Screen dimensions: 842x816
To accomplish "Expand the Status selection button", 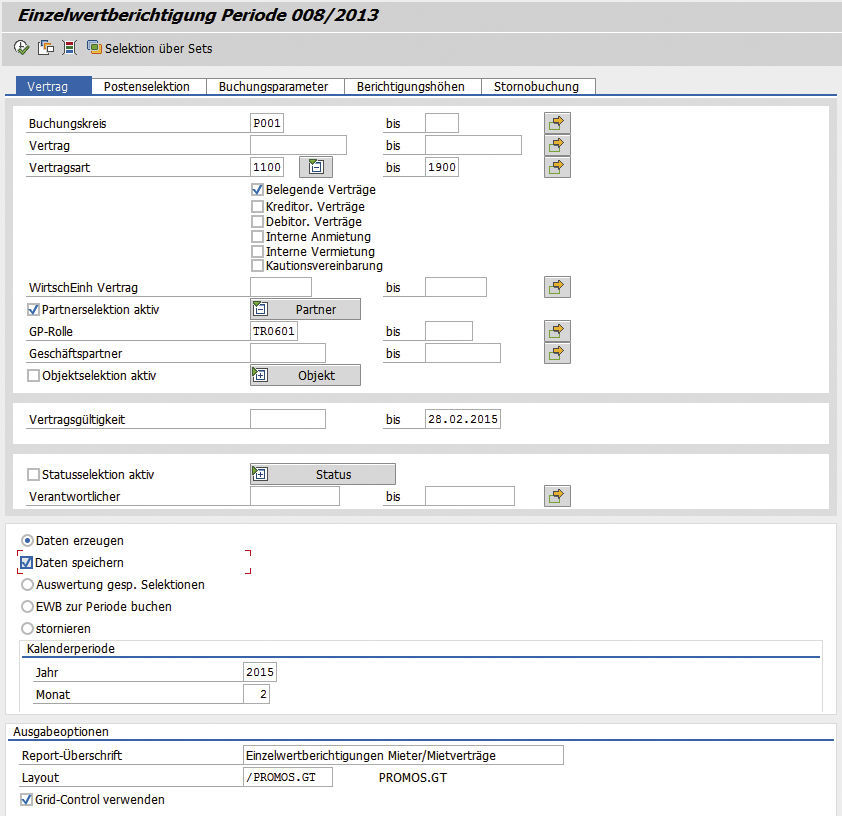I will pyautogui.click(x=322, y=474).
